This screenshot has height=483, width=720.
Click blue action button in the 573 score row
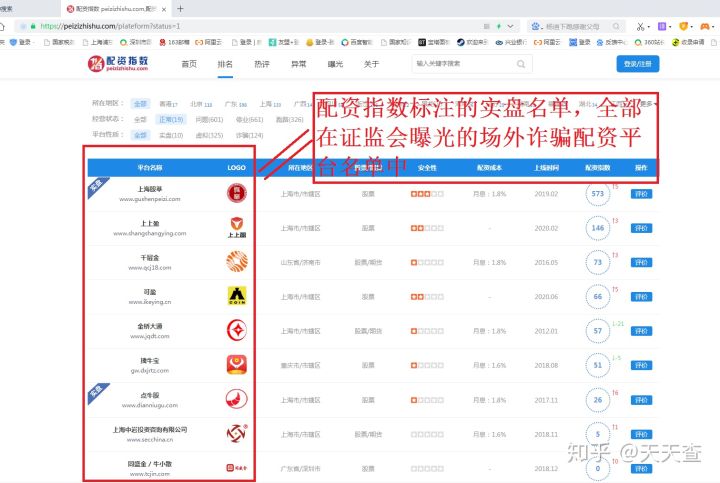coord(641,194)
